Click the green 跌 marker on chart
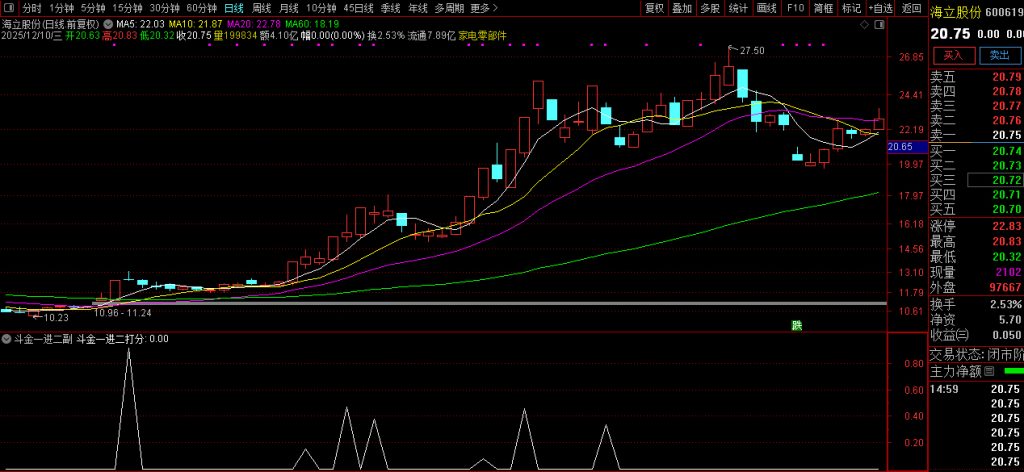The height and width of the screenshot is (472, 1024). point(796,324)
